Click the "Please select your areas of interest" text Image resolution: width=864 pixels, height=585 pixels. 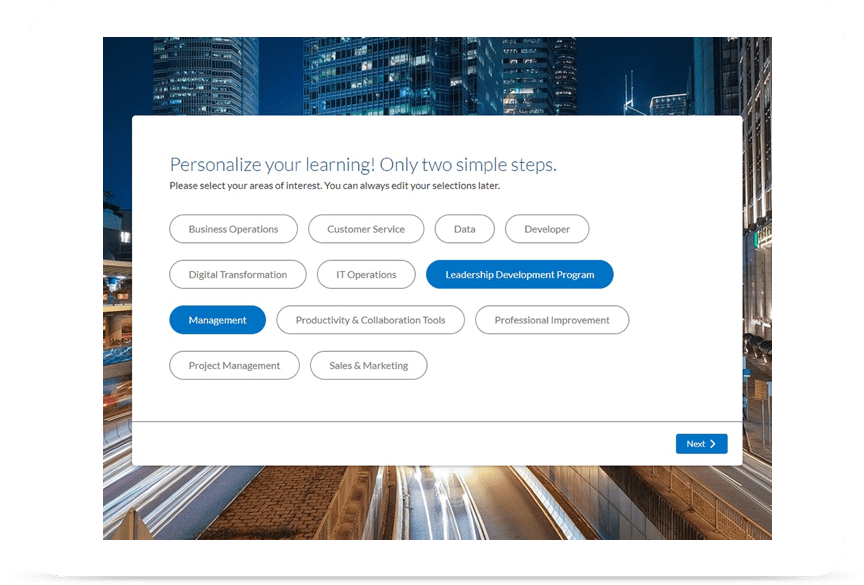coord(334,186)
